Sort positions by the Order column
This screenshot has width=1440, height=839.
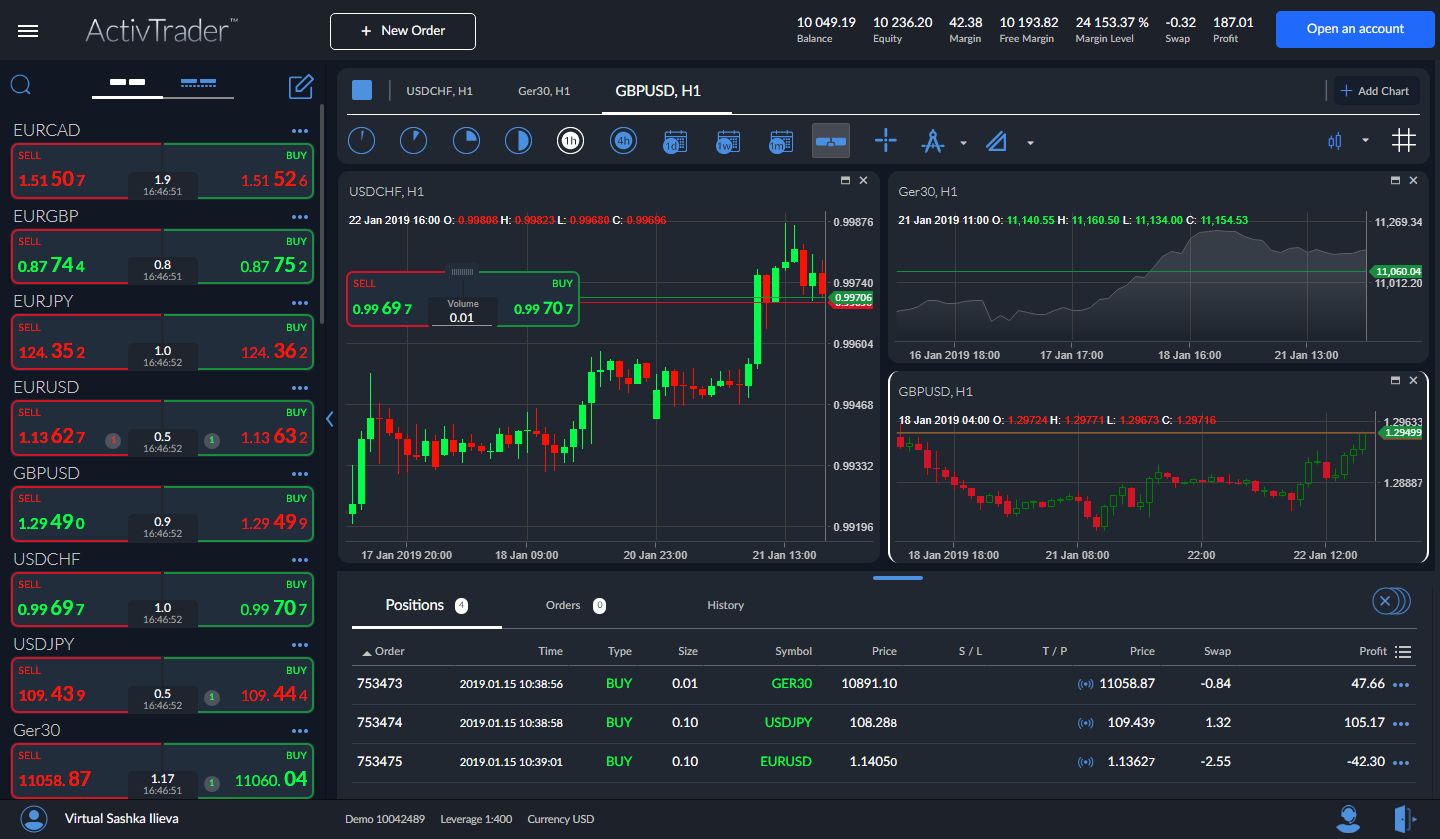pos(384,651)
